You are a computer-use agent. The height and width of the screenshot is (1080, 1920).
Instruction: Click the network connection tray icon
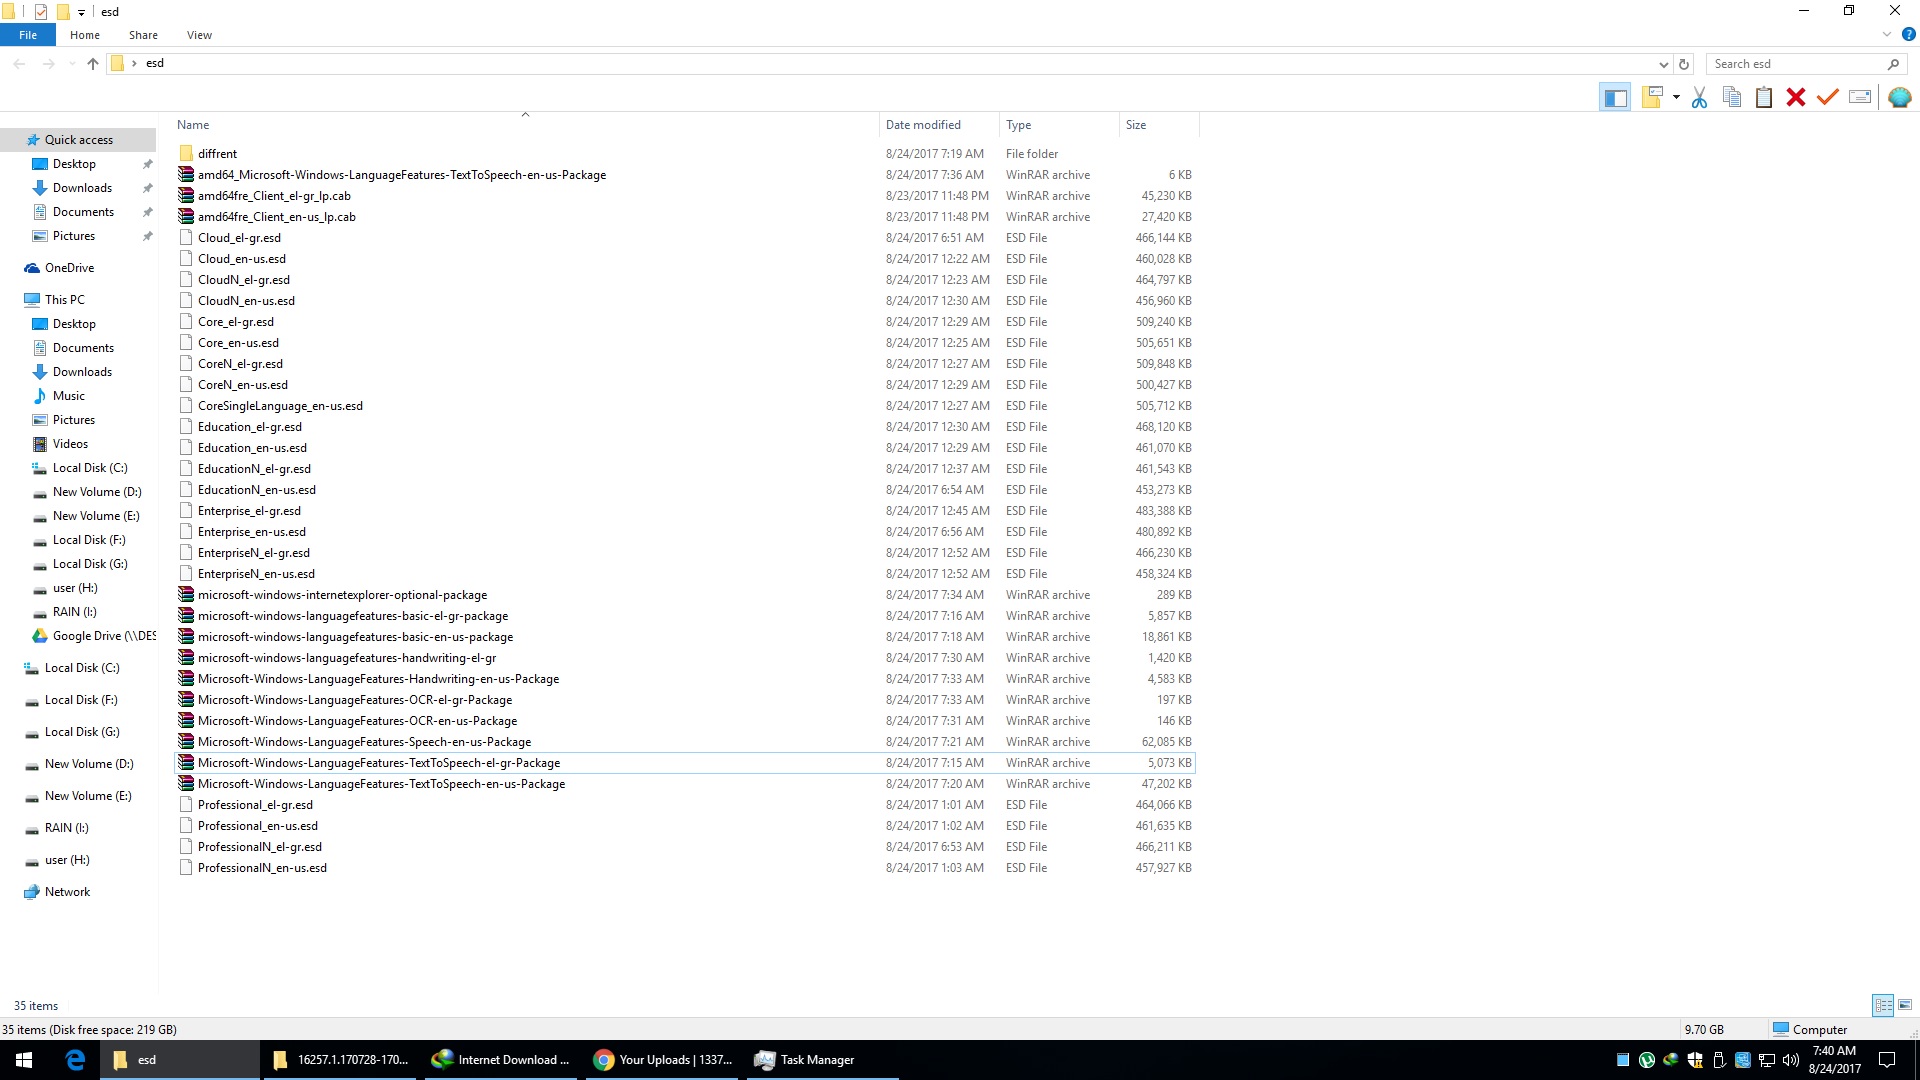[x=1767, y=1060]
